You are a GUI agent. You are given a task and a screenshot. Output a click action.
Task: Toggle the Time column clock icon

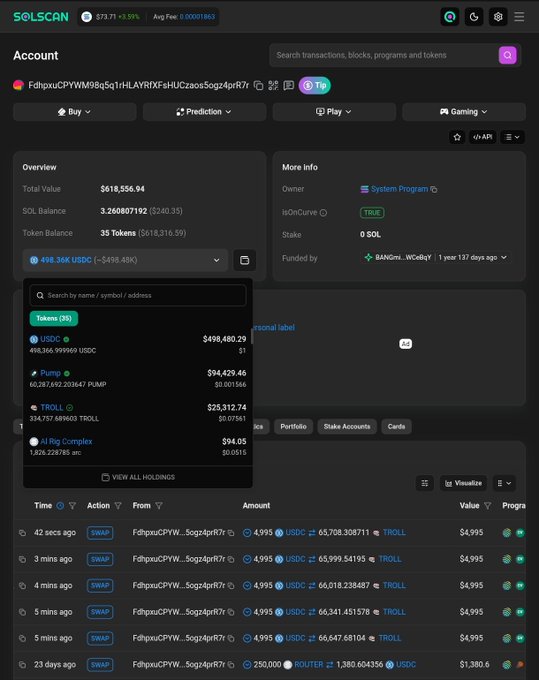60,506
